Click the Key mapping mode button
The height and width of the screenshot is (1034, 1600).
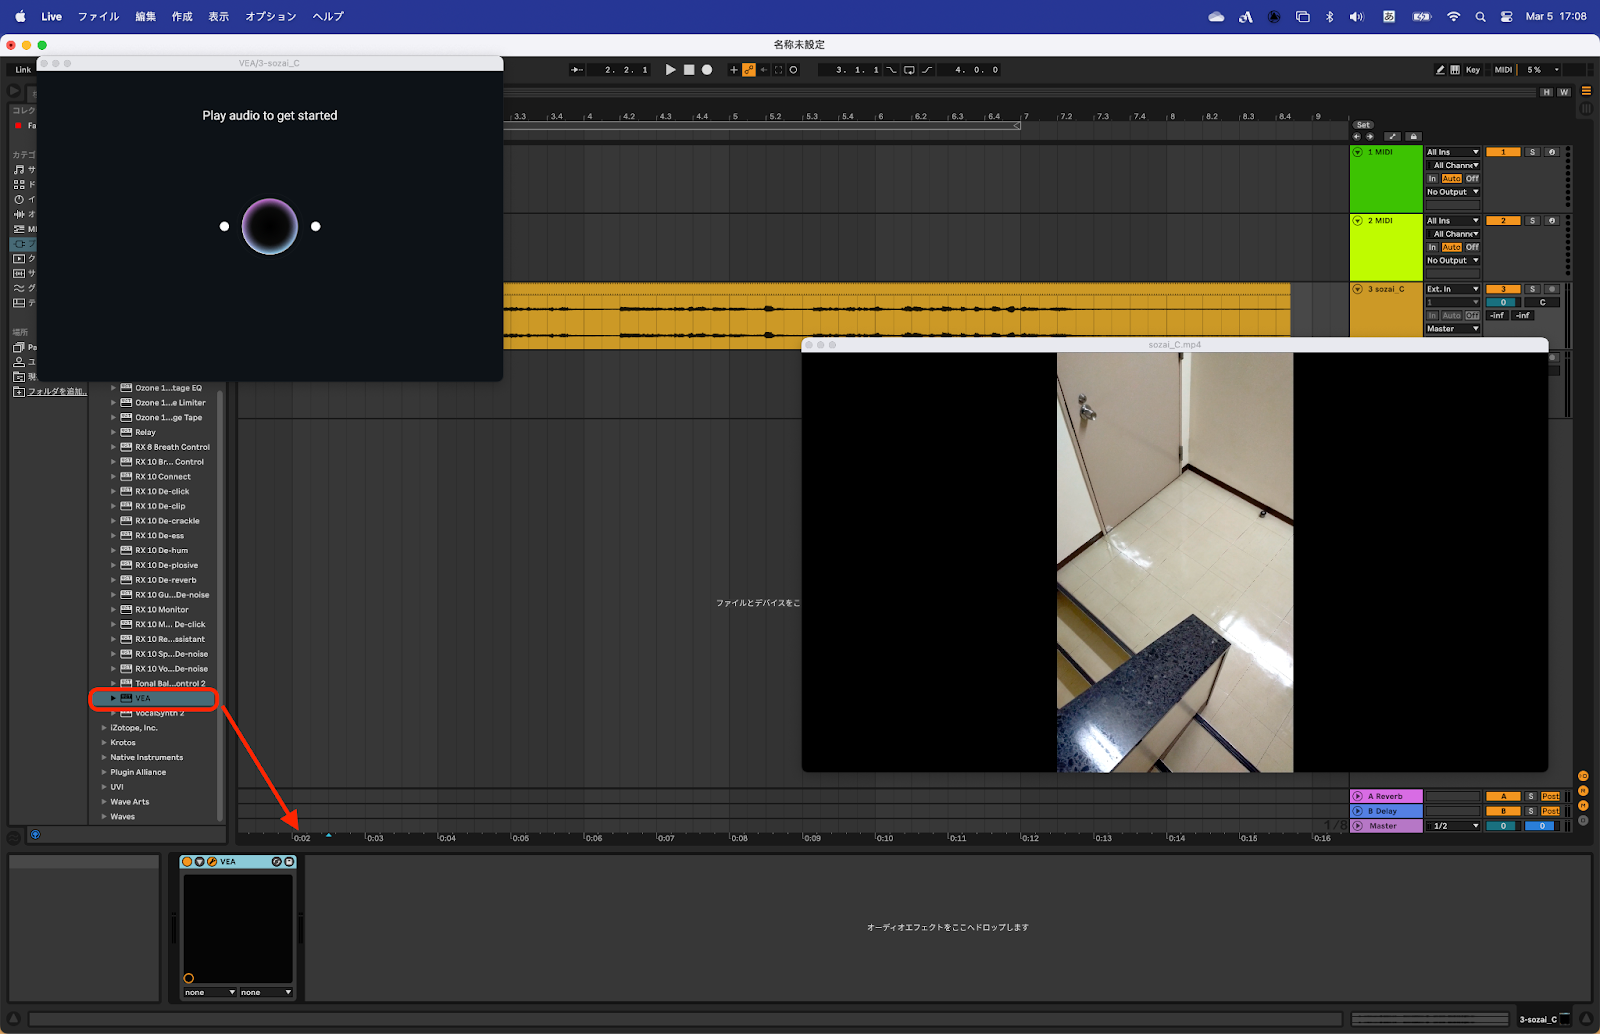click(x=1472, y=70)
